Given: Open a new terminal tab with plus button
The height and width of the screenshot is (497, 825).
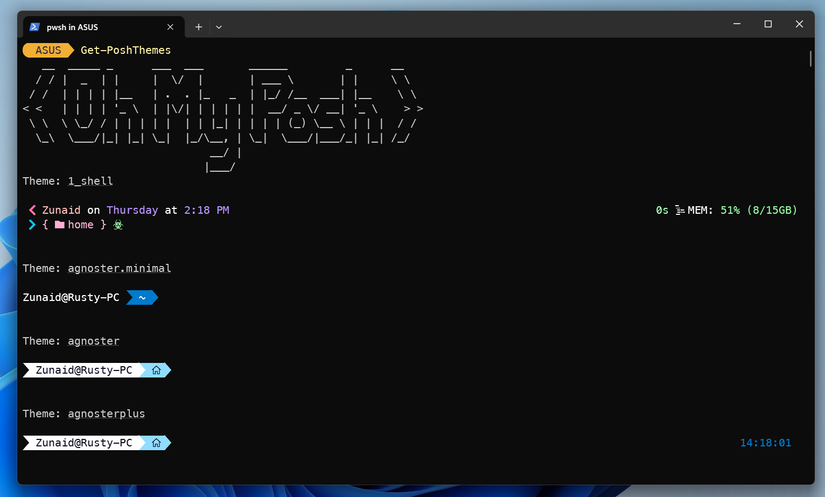Looking at the screenshot, I should 198,27.
